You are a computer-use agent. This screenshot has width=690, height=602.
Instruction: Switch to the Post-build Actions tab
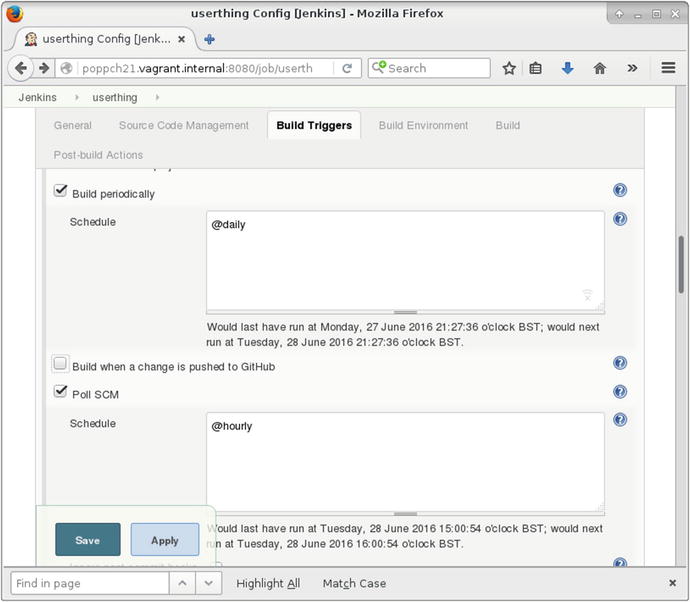[98, 155]
